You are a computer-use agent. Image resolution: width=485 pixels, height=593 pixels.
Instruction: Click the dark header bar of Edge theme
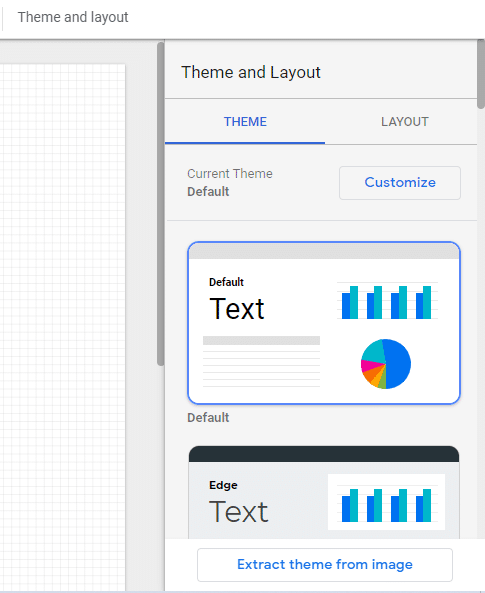pyautogui.click(x=324, y=454)
